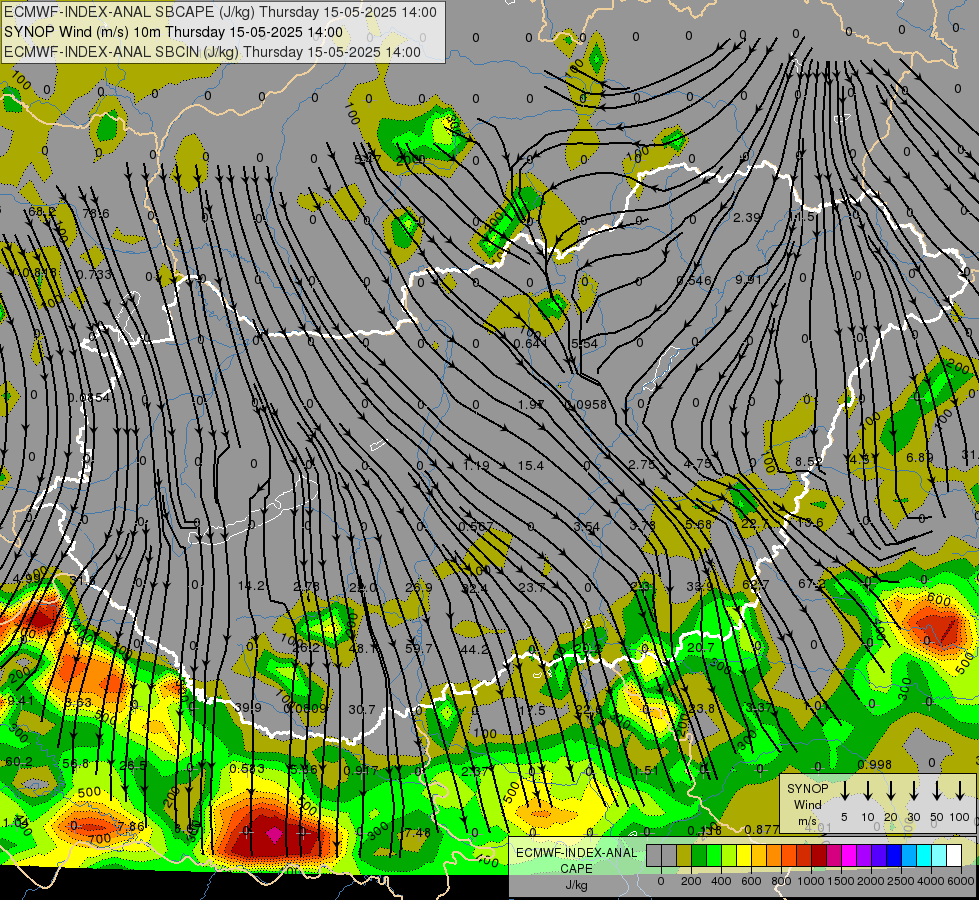Select the first gray legend swatch
The image size is (979, 900).
point(654,856)
